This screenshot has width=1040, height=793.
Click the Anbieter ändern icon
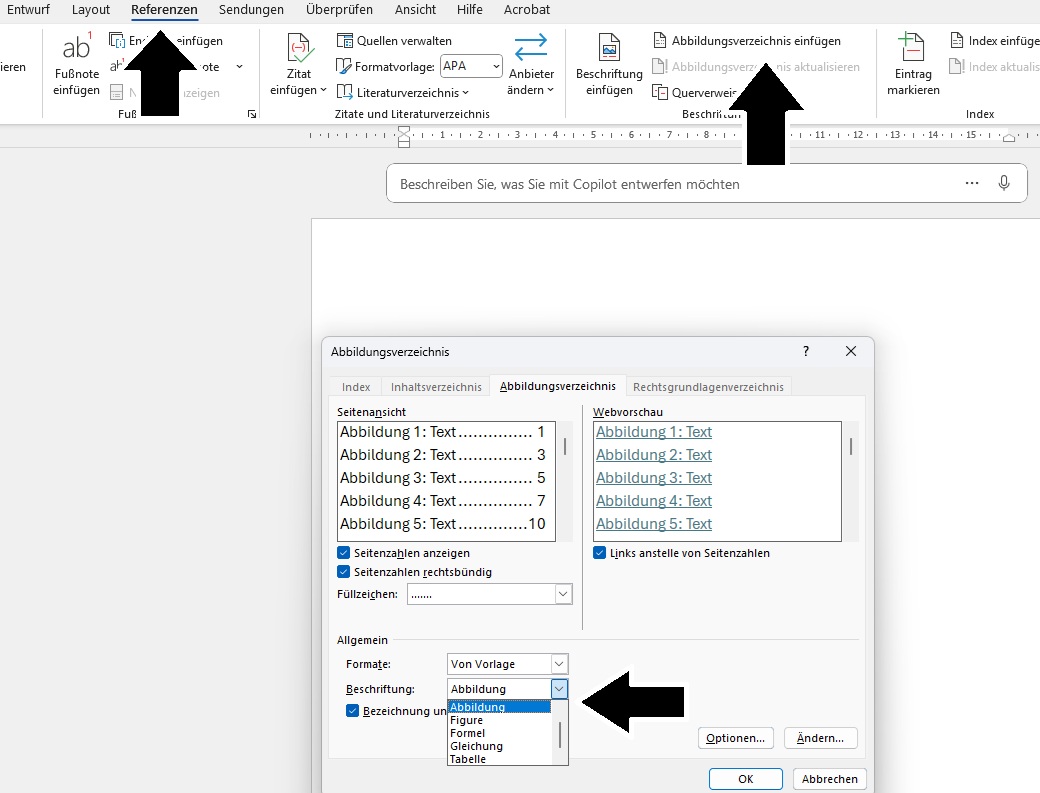(x=531, y=49)
